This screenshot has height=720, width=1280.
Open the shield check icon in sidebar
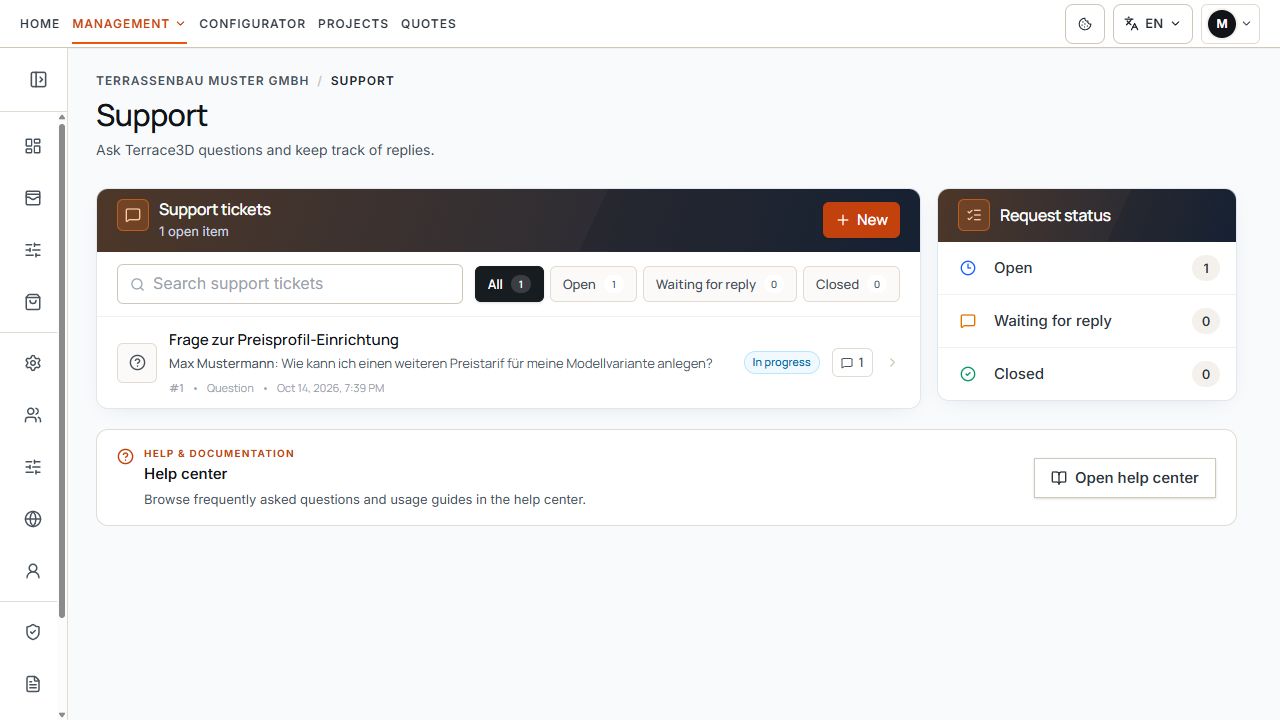click(x=33, y=632)
